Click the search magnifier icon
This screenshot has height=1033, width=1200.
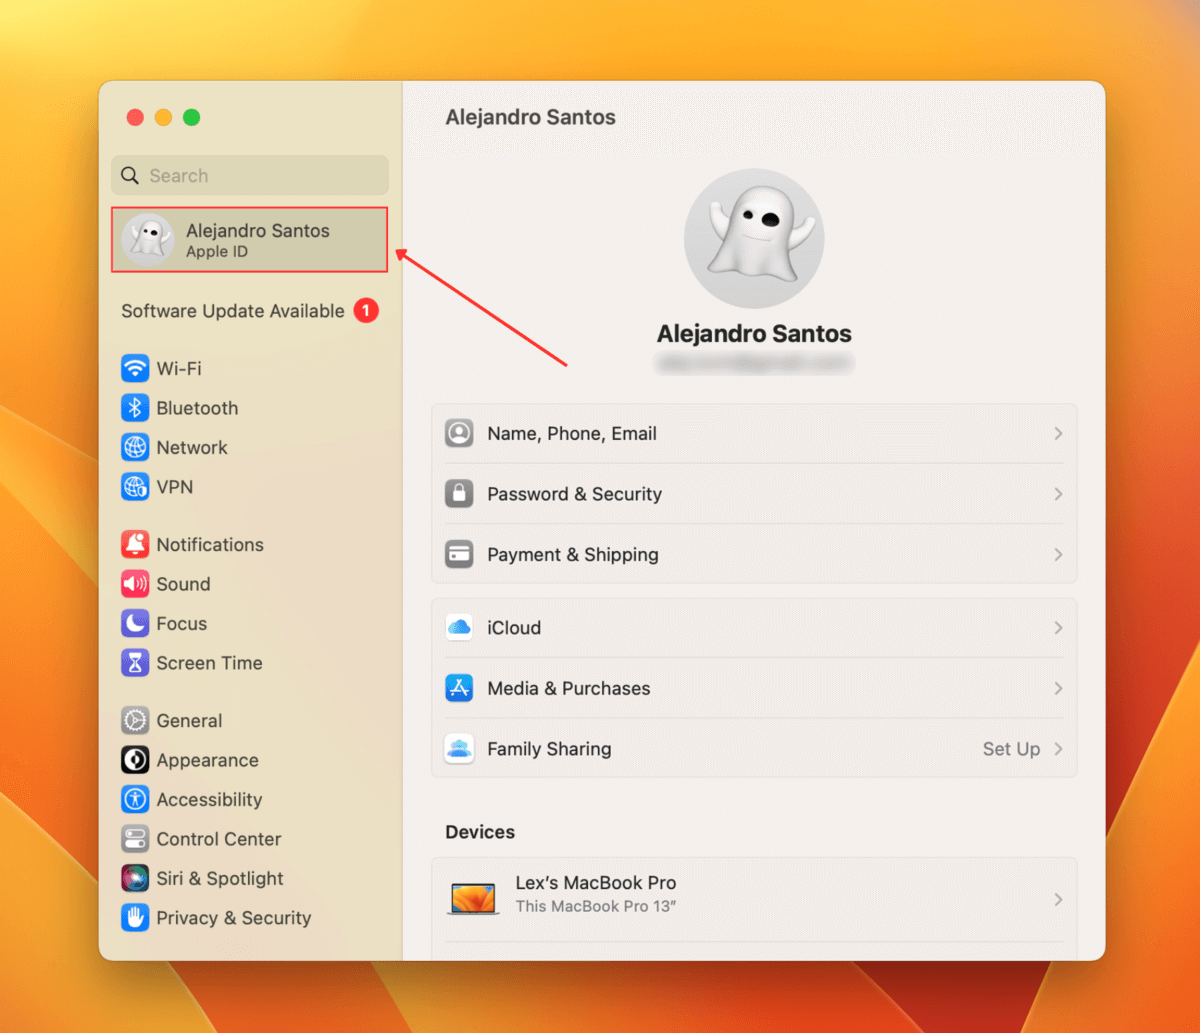pyautogui.click(x=130, y=176)
